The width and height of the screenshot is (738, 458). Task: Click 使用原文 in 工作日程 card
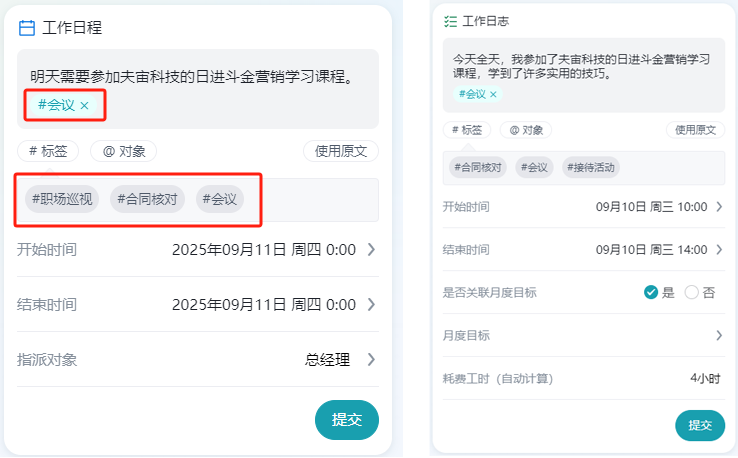[x=341, y=151]
